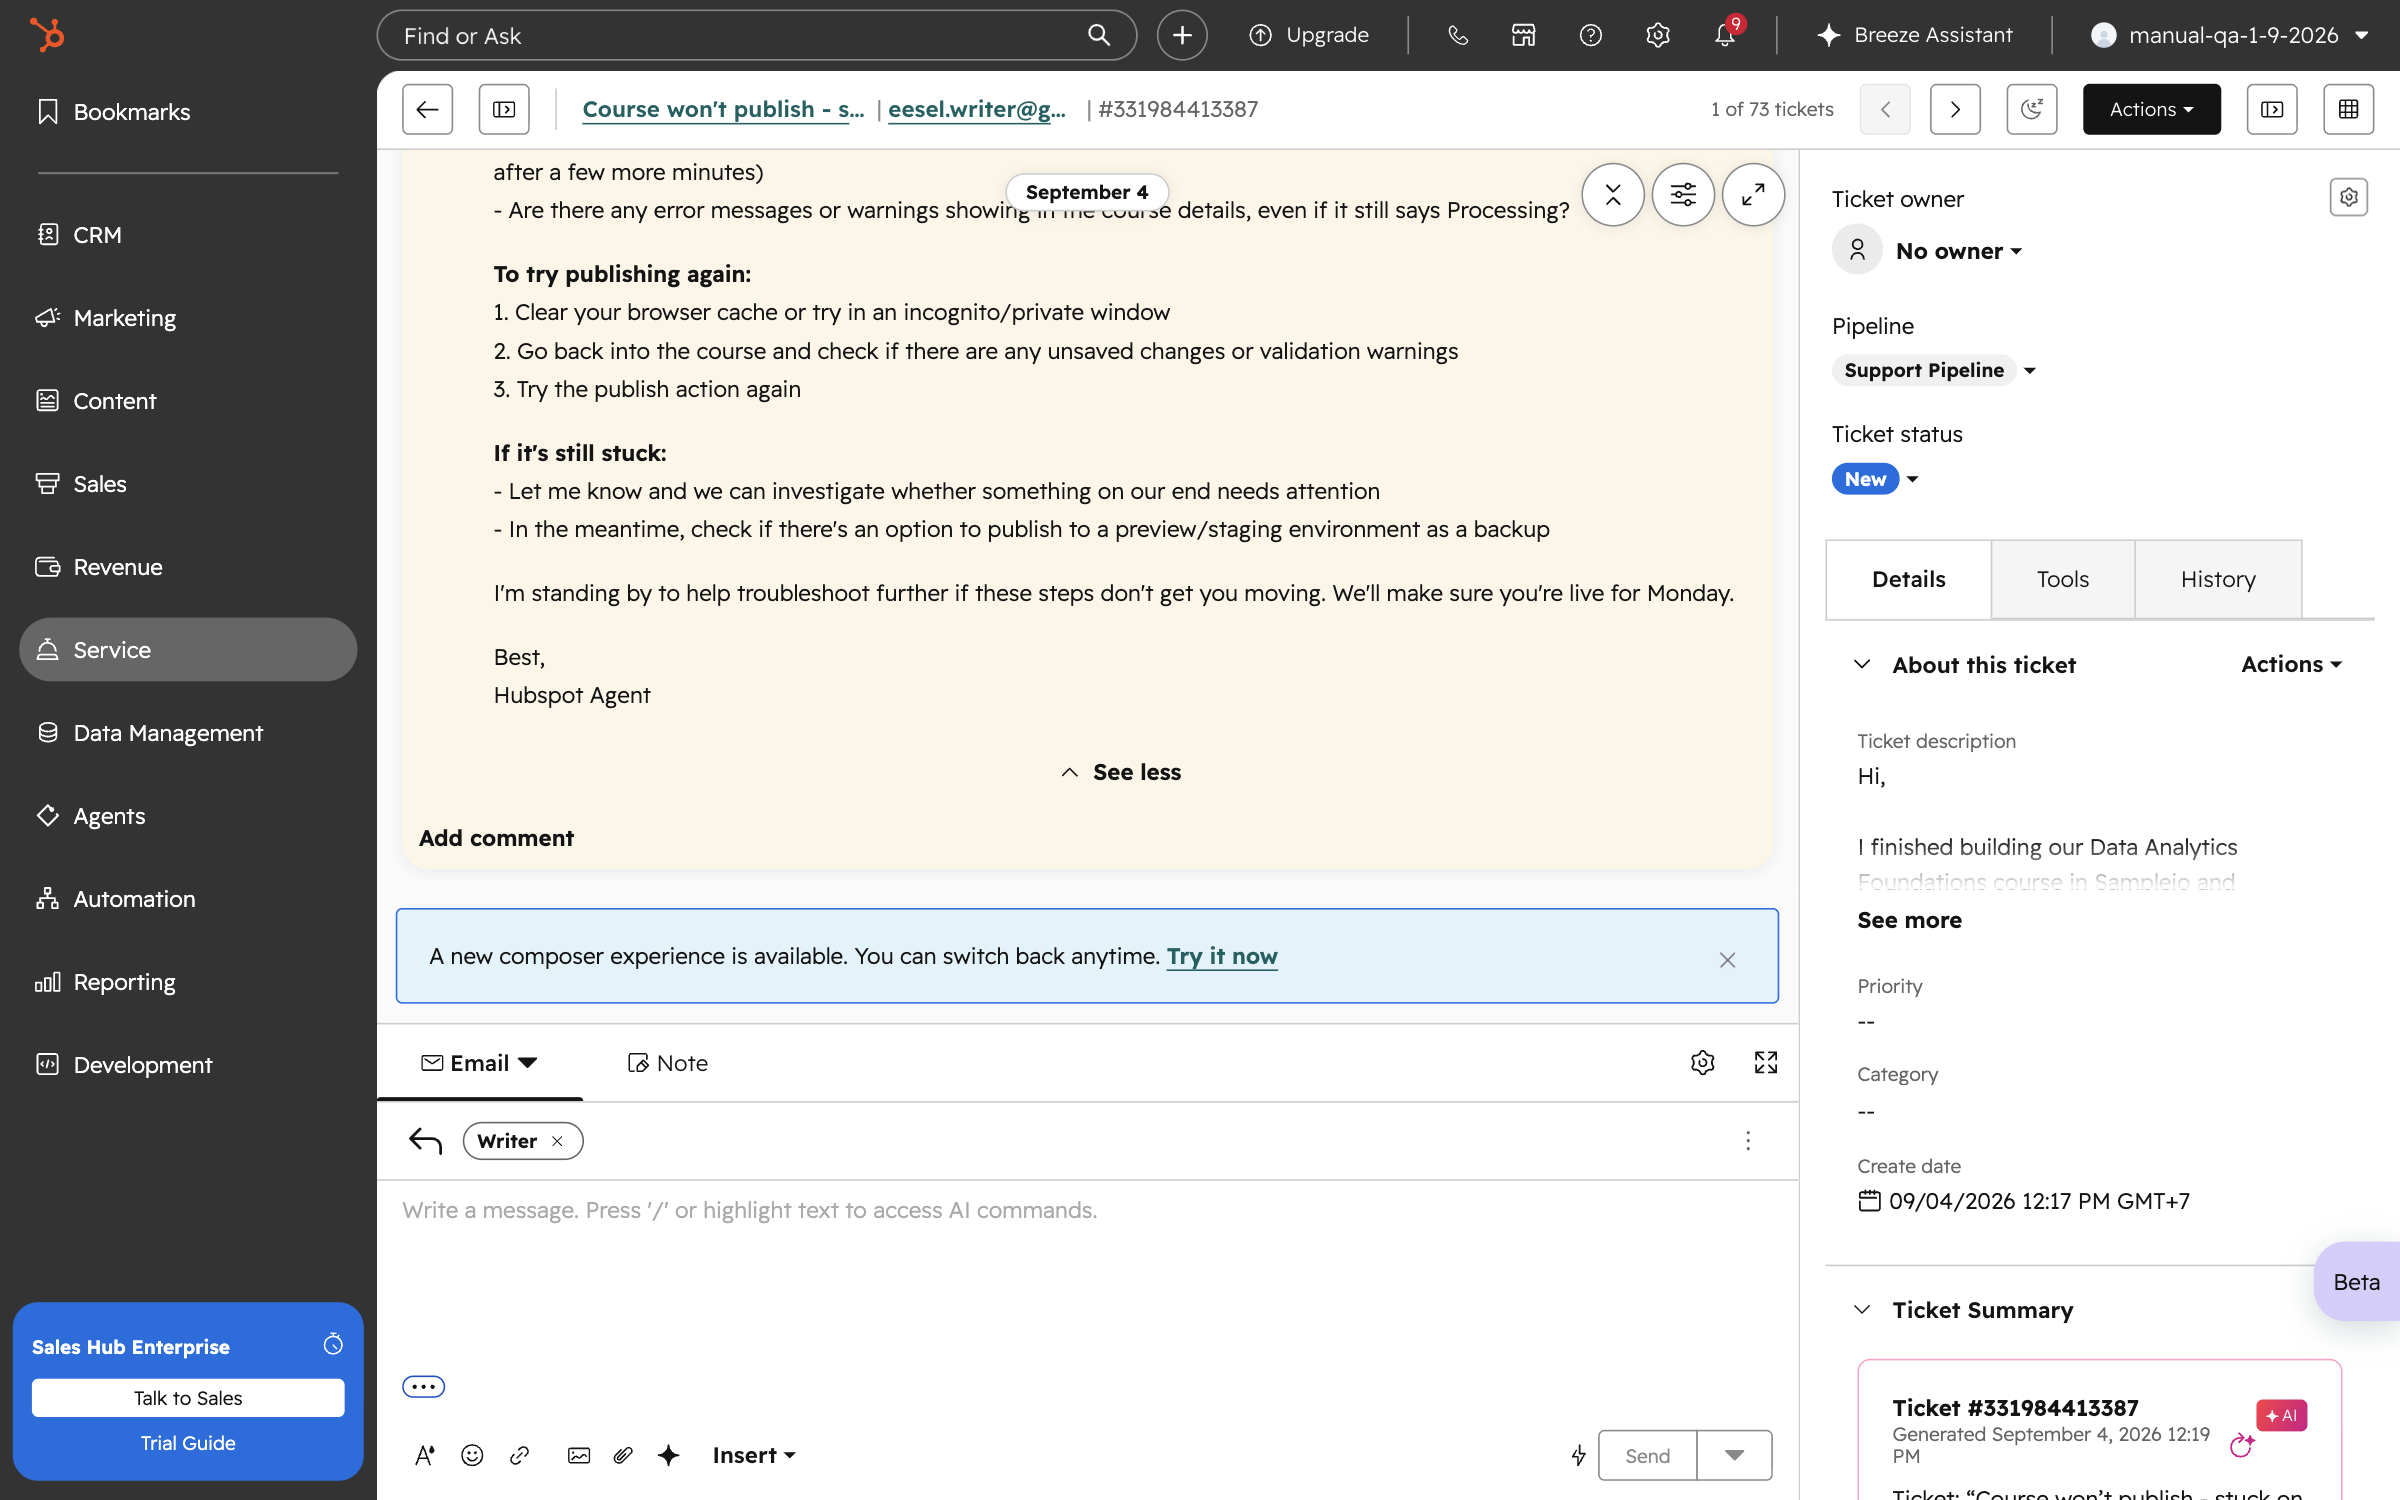Click See more in ticket description
This screenshot has height=1500, width=2400.
1909,920
